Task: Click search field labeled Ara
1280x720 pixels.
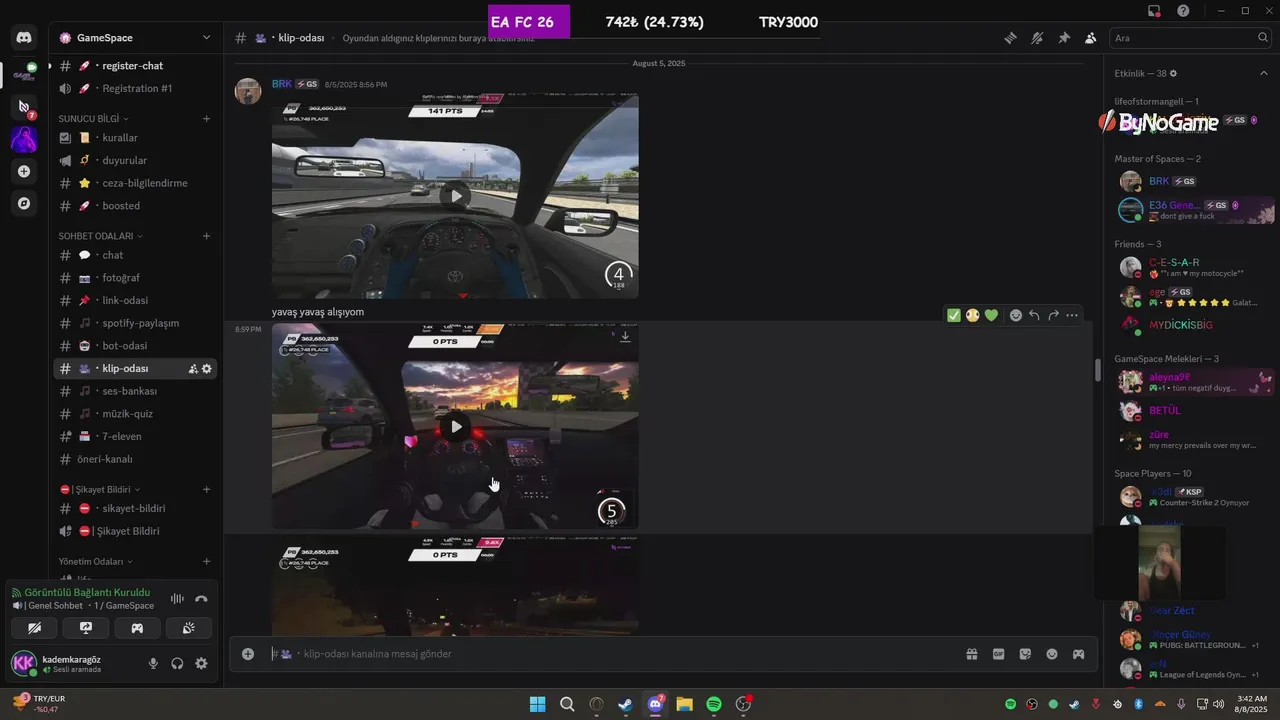Action: (x=1190, y=38)
